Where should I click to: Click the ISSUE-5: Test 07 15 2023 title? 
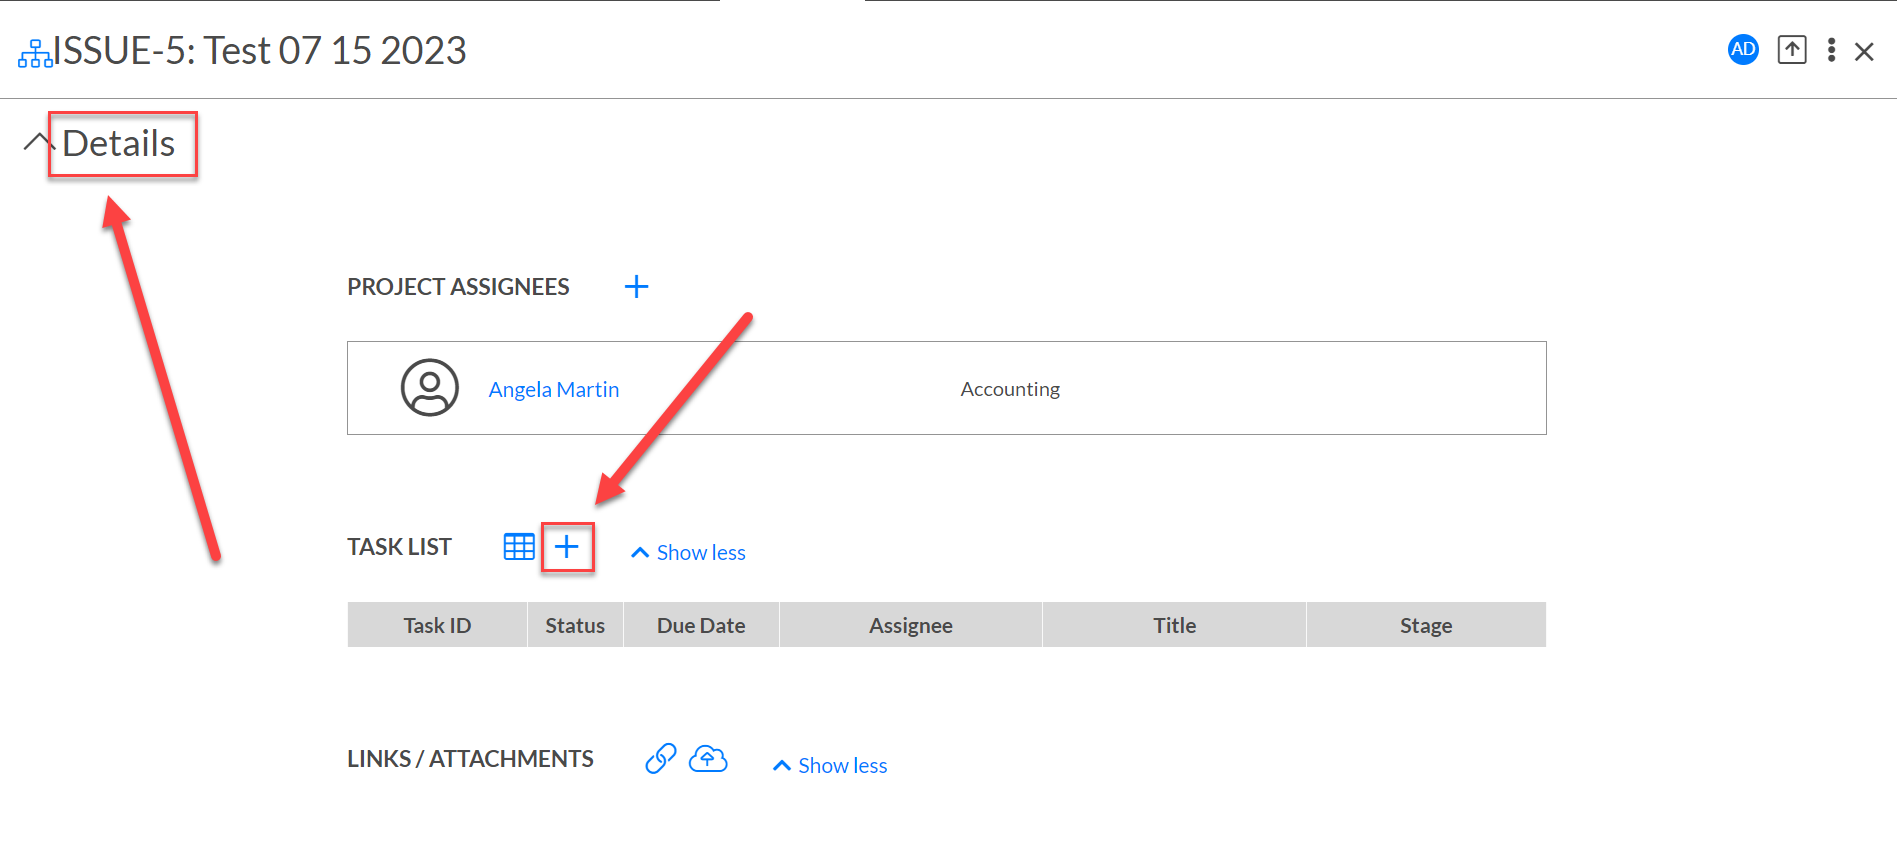click(x=260, y=51)
